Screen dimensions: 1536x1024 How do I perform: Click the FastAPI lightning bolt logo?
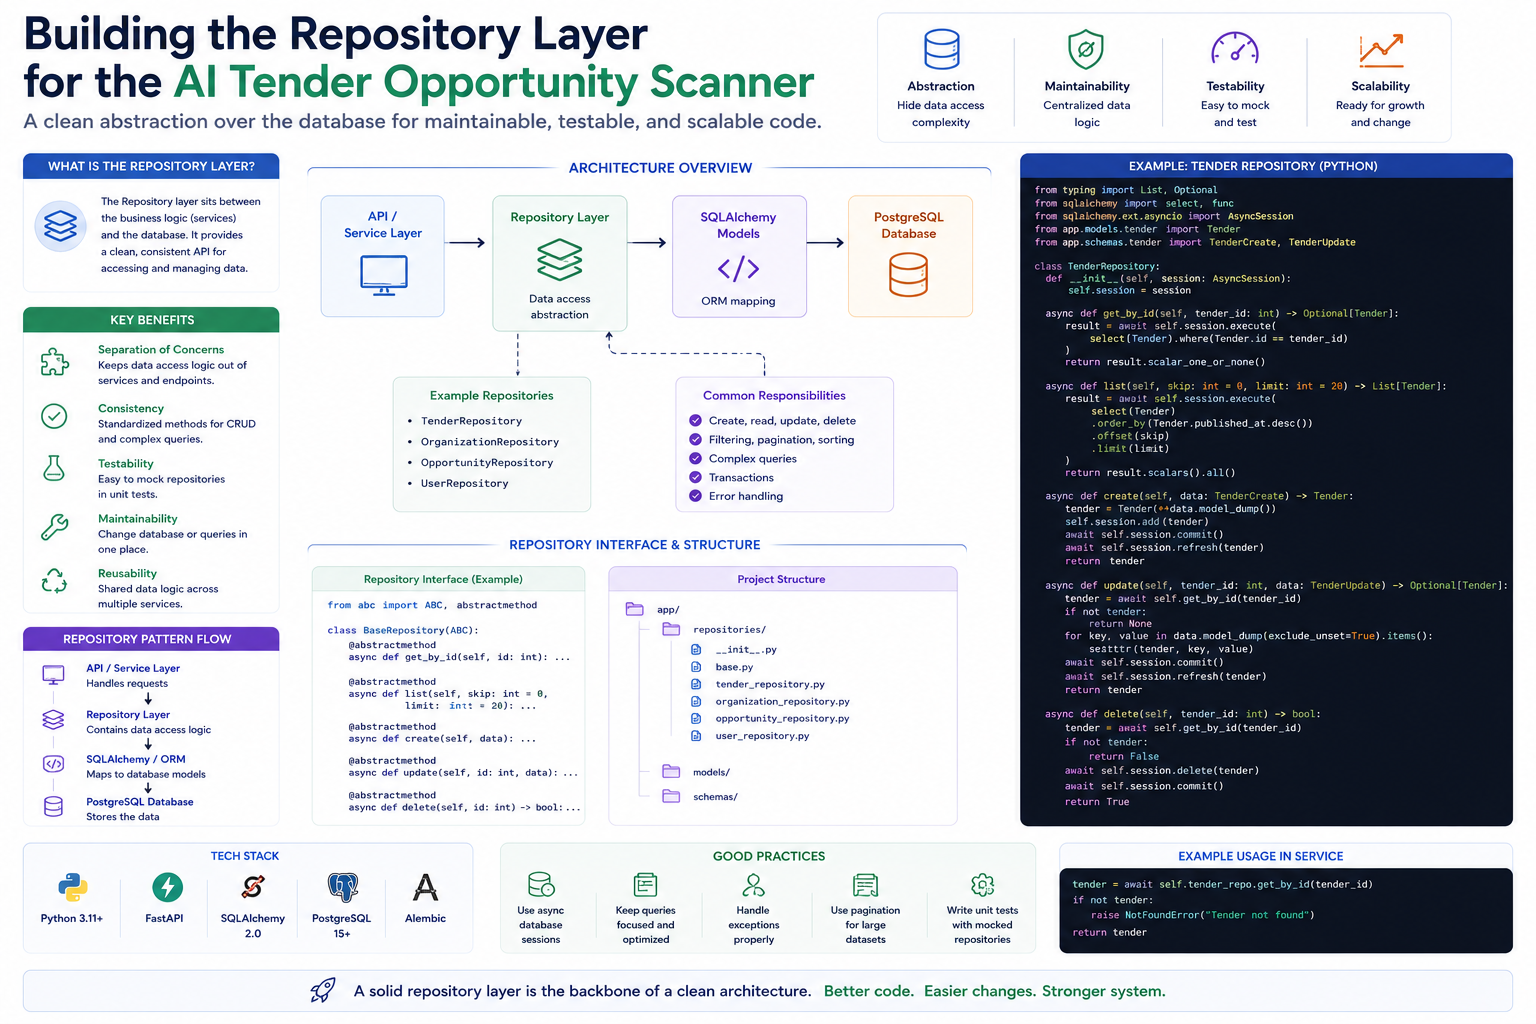(x=167, y=887)
